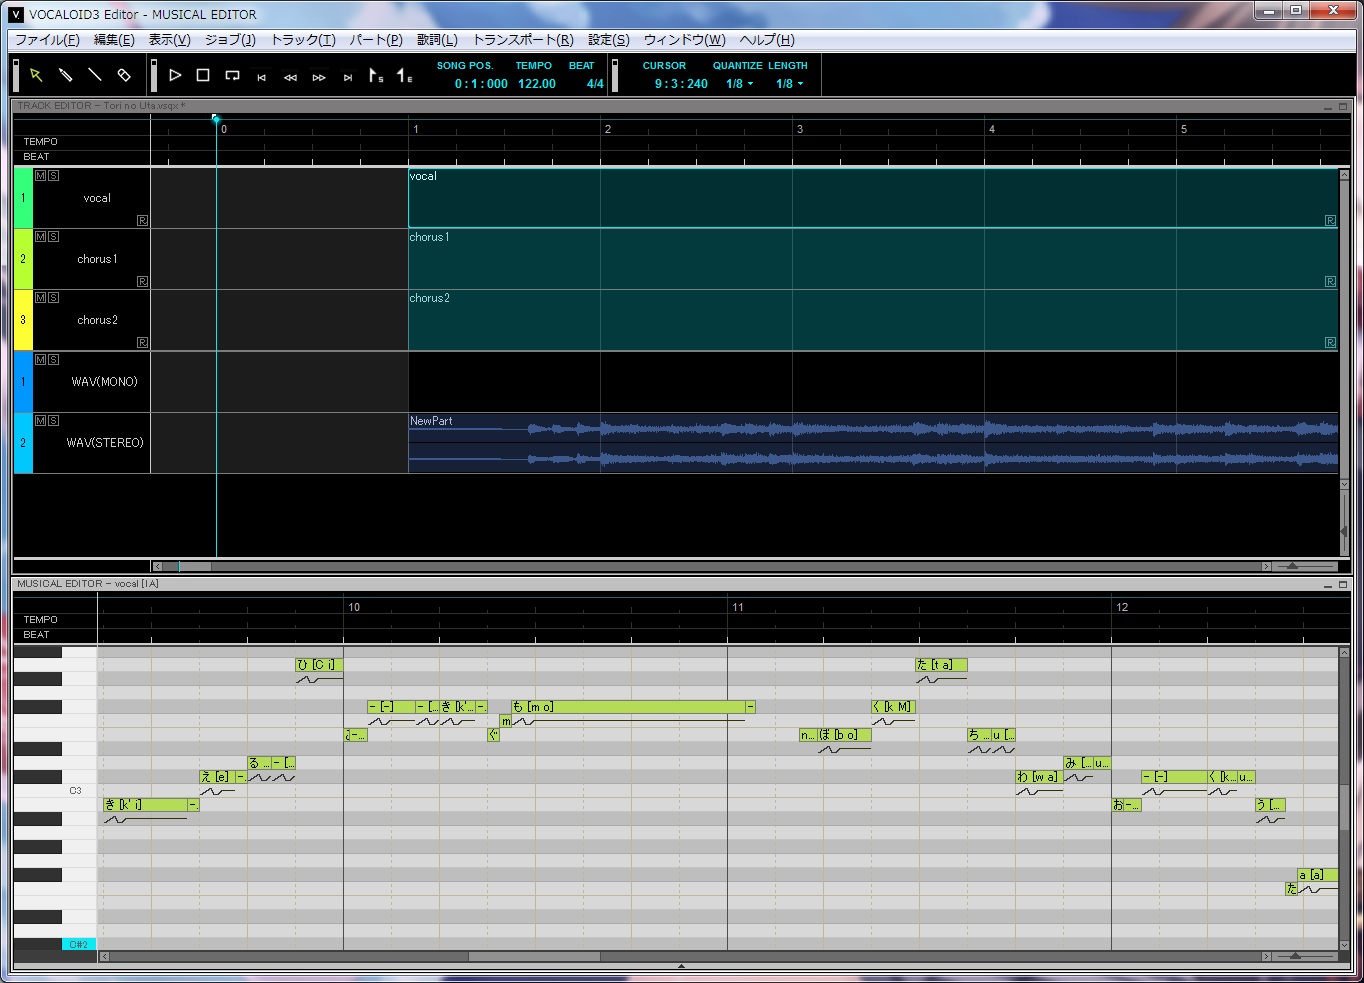
Task: Click the track editor horizontal scrollbar thumb
Action: pos(194,566)
